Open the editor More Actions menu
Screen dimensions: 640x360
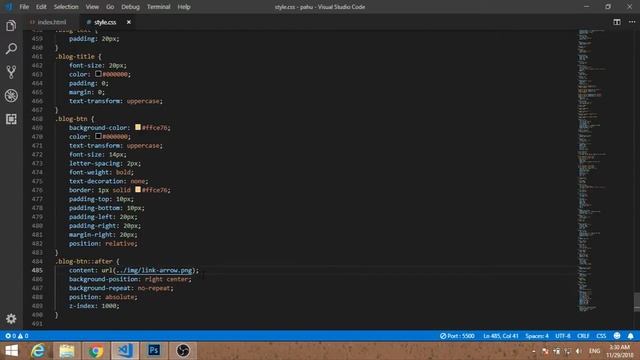(x=632, y=22)
